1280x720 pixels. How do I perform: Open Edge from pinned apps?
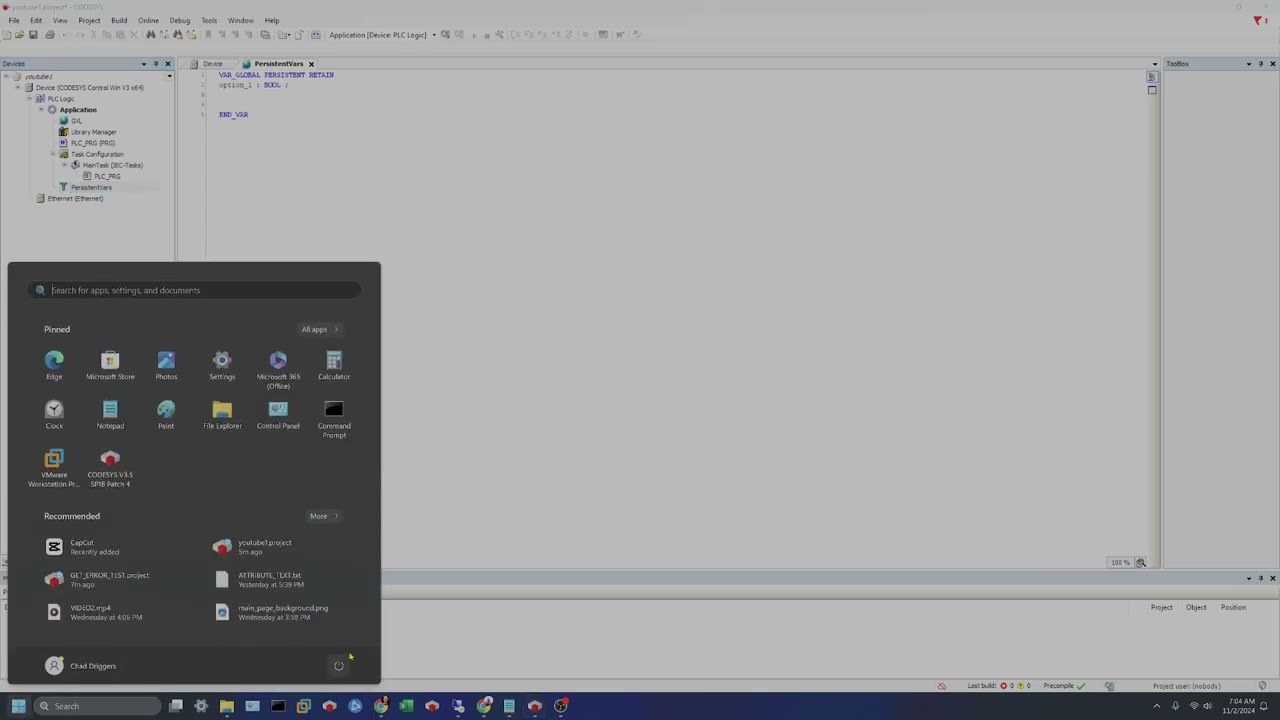(54, 365)
